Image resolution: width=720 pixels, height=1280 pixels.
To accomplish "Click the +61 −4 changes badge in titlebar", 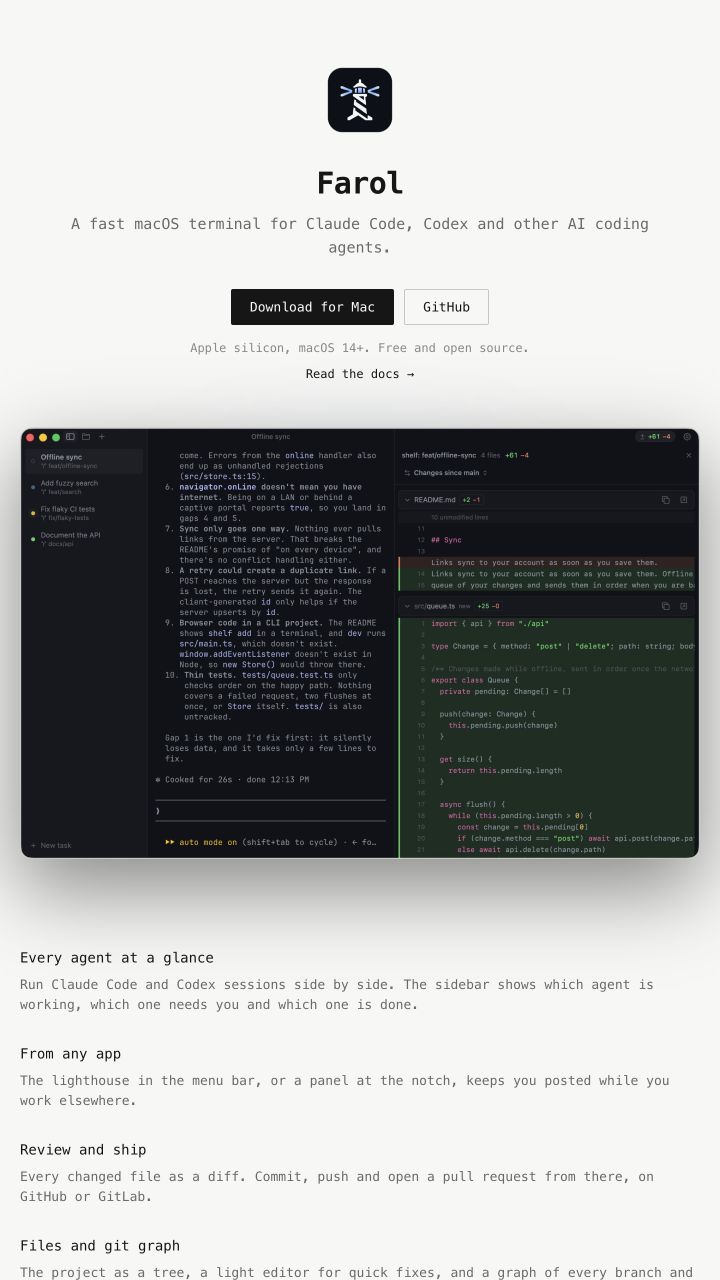I will [656, 437].
